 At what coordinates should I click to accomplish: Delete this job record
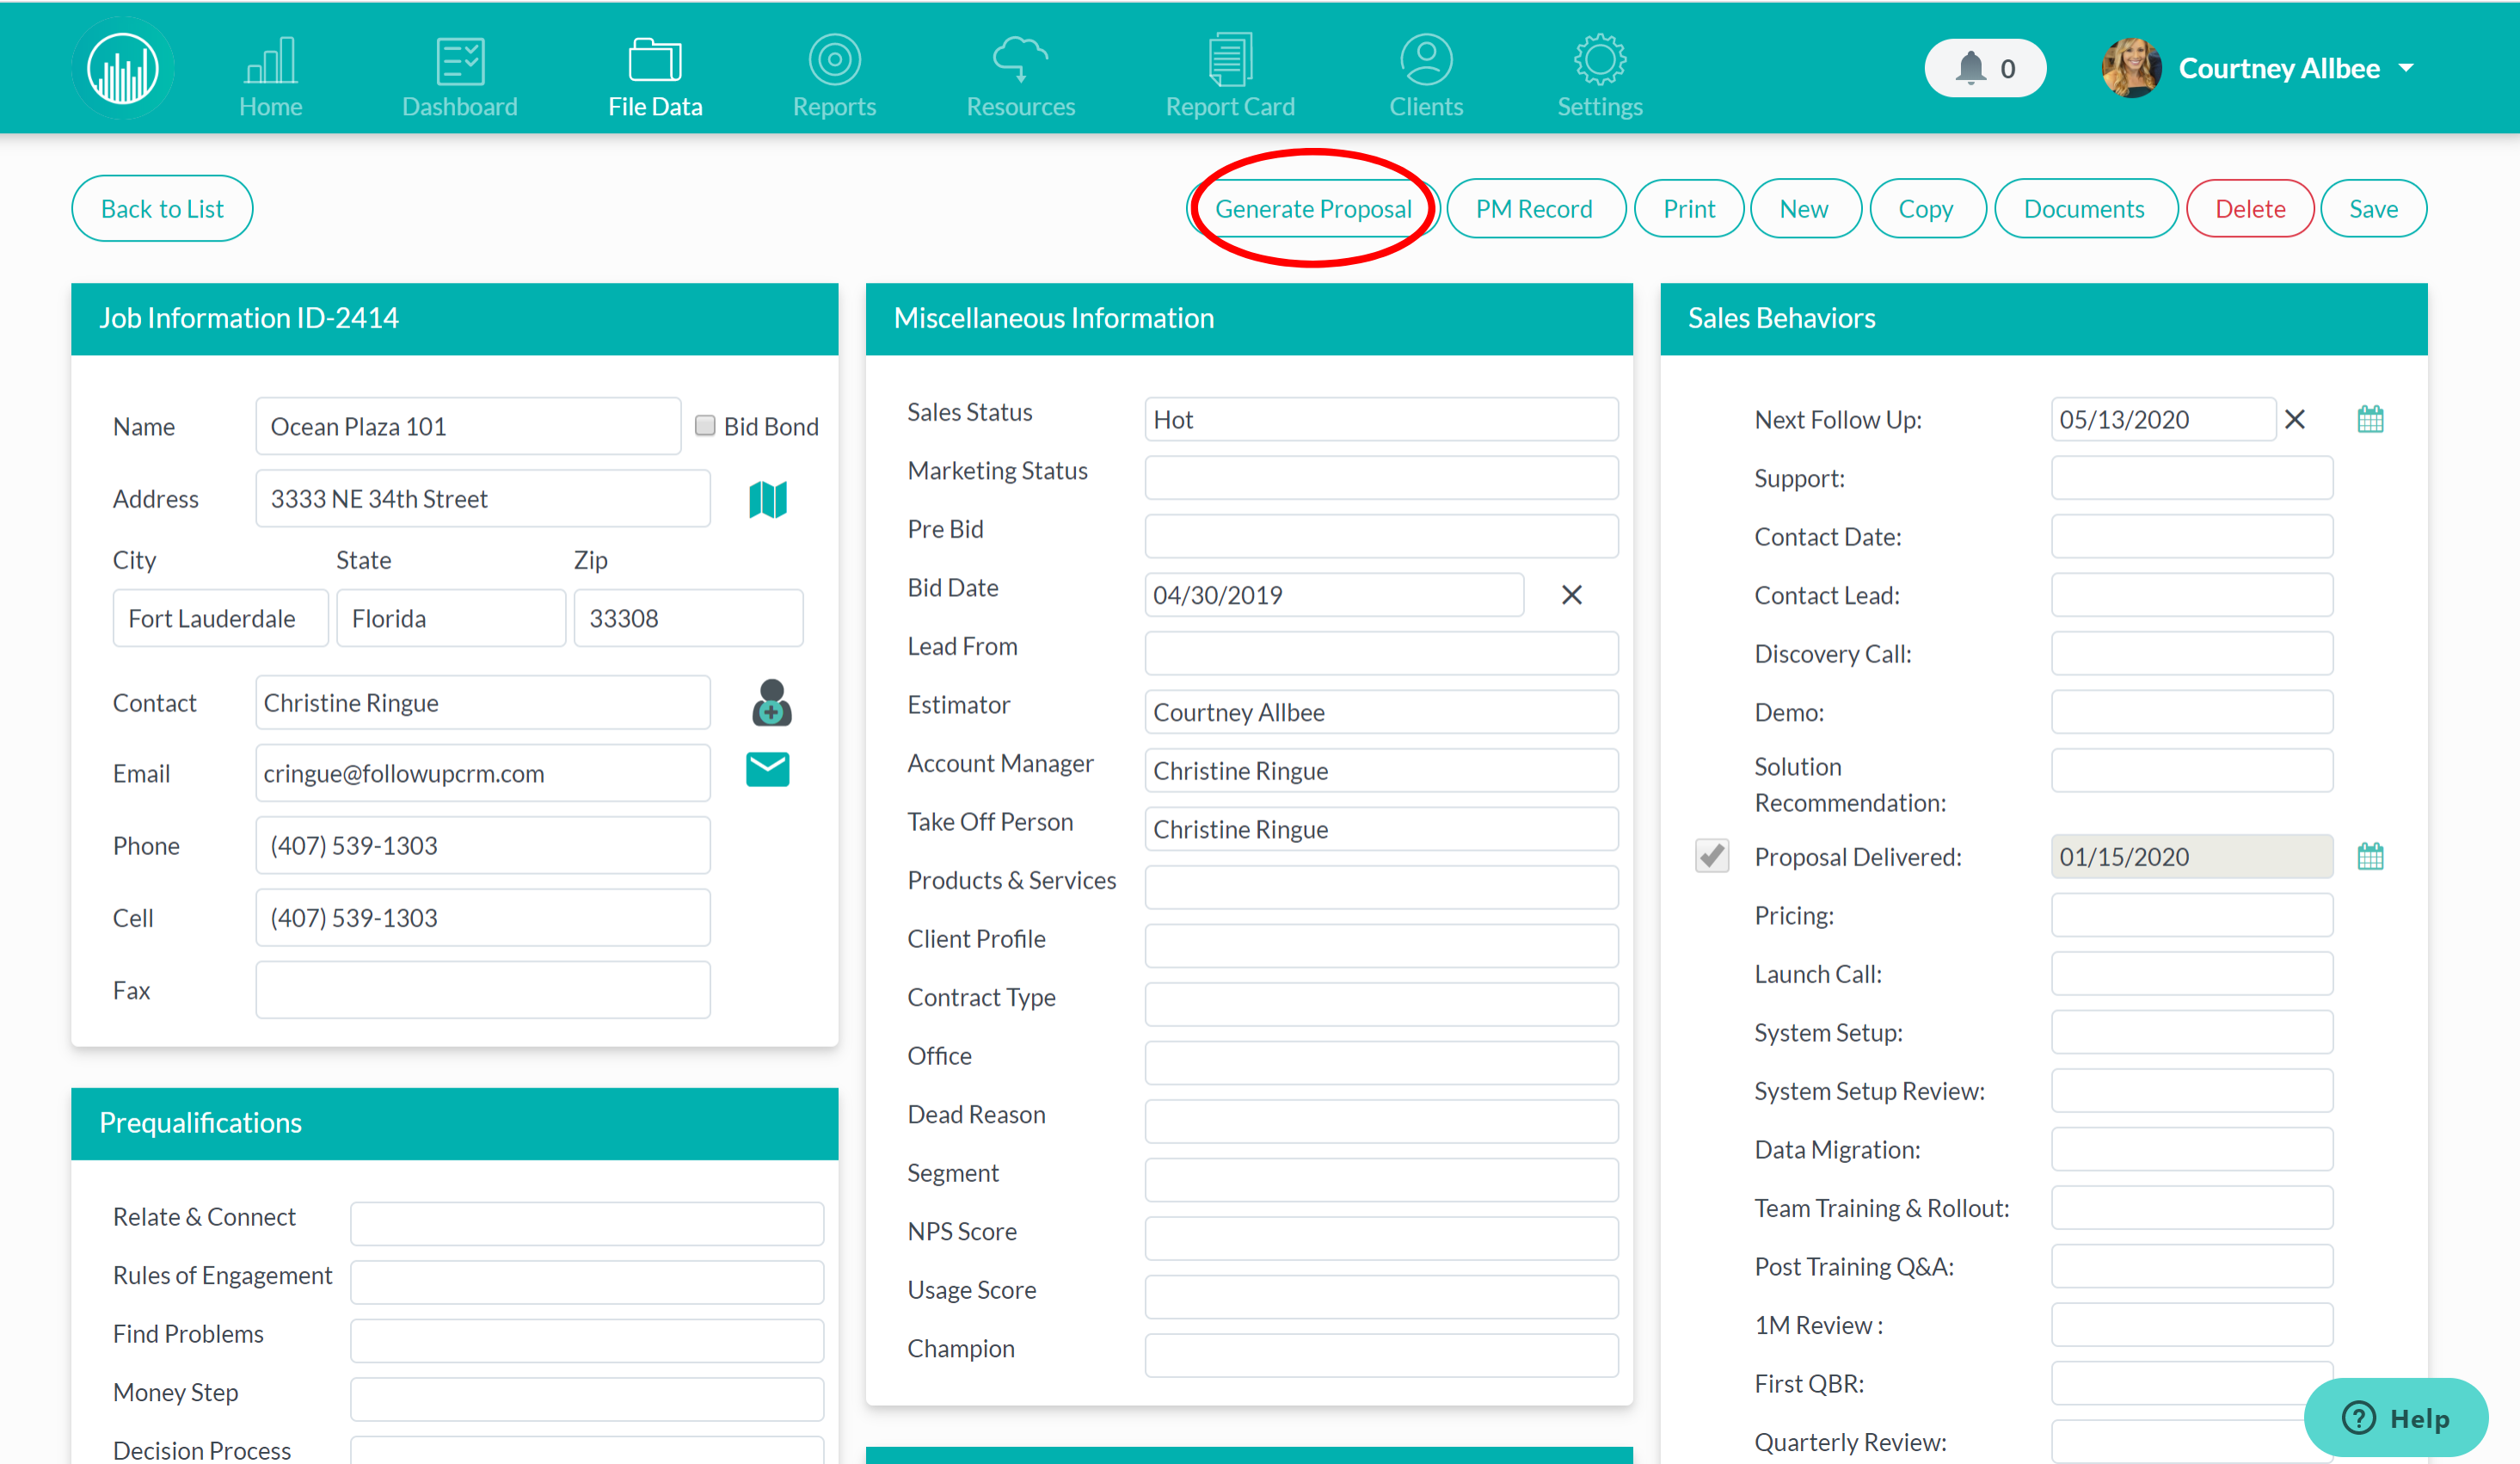2250,208
